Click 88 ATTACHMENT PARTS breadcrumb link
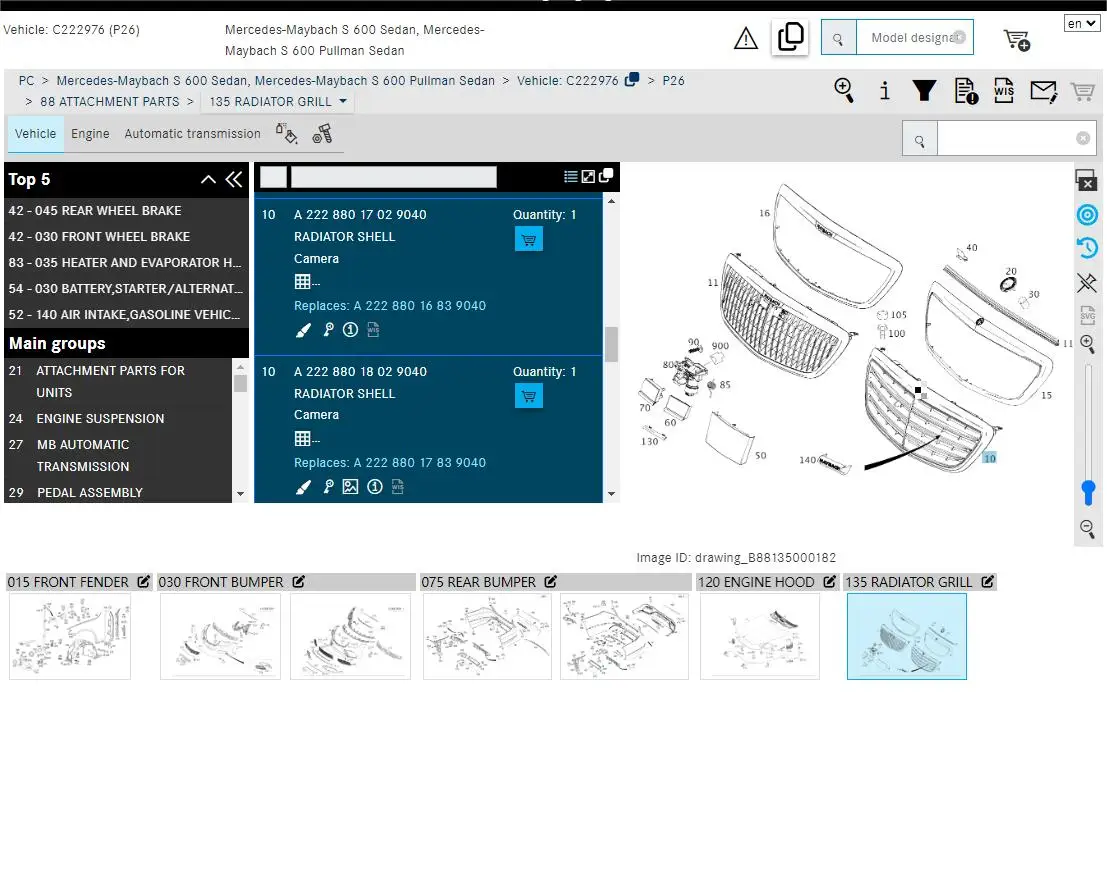 click(109, 102)
